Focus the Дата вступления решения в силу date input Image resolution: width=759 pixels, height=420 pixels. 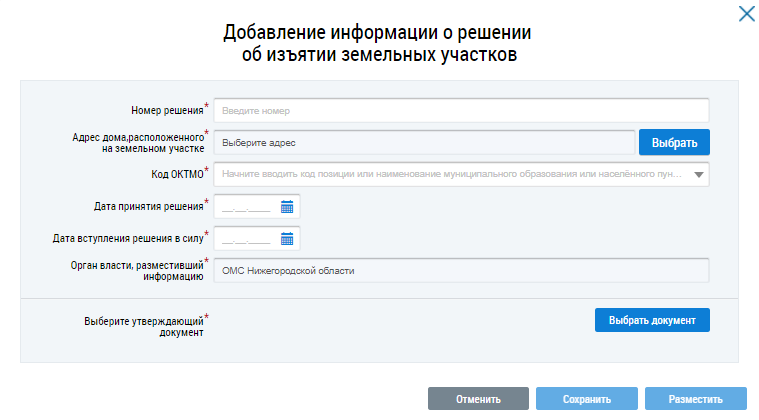point(246,239)
